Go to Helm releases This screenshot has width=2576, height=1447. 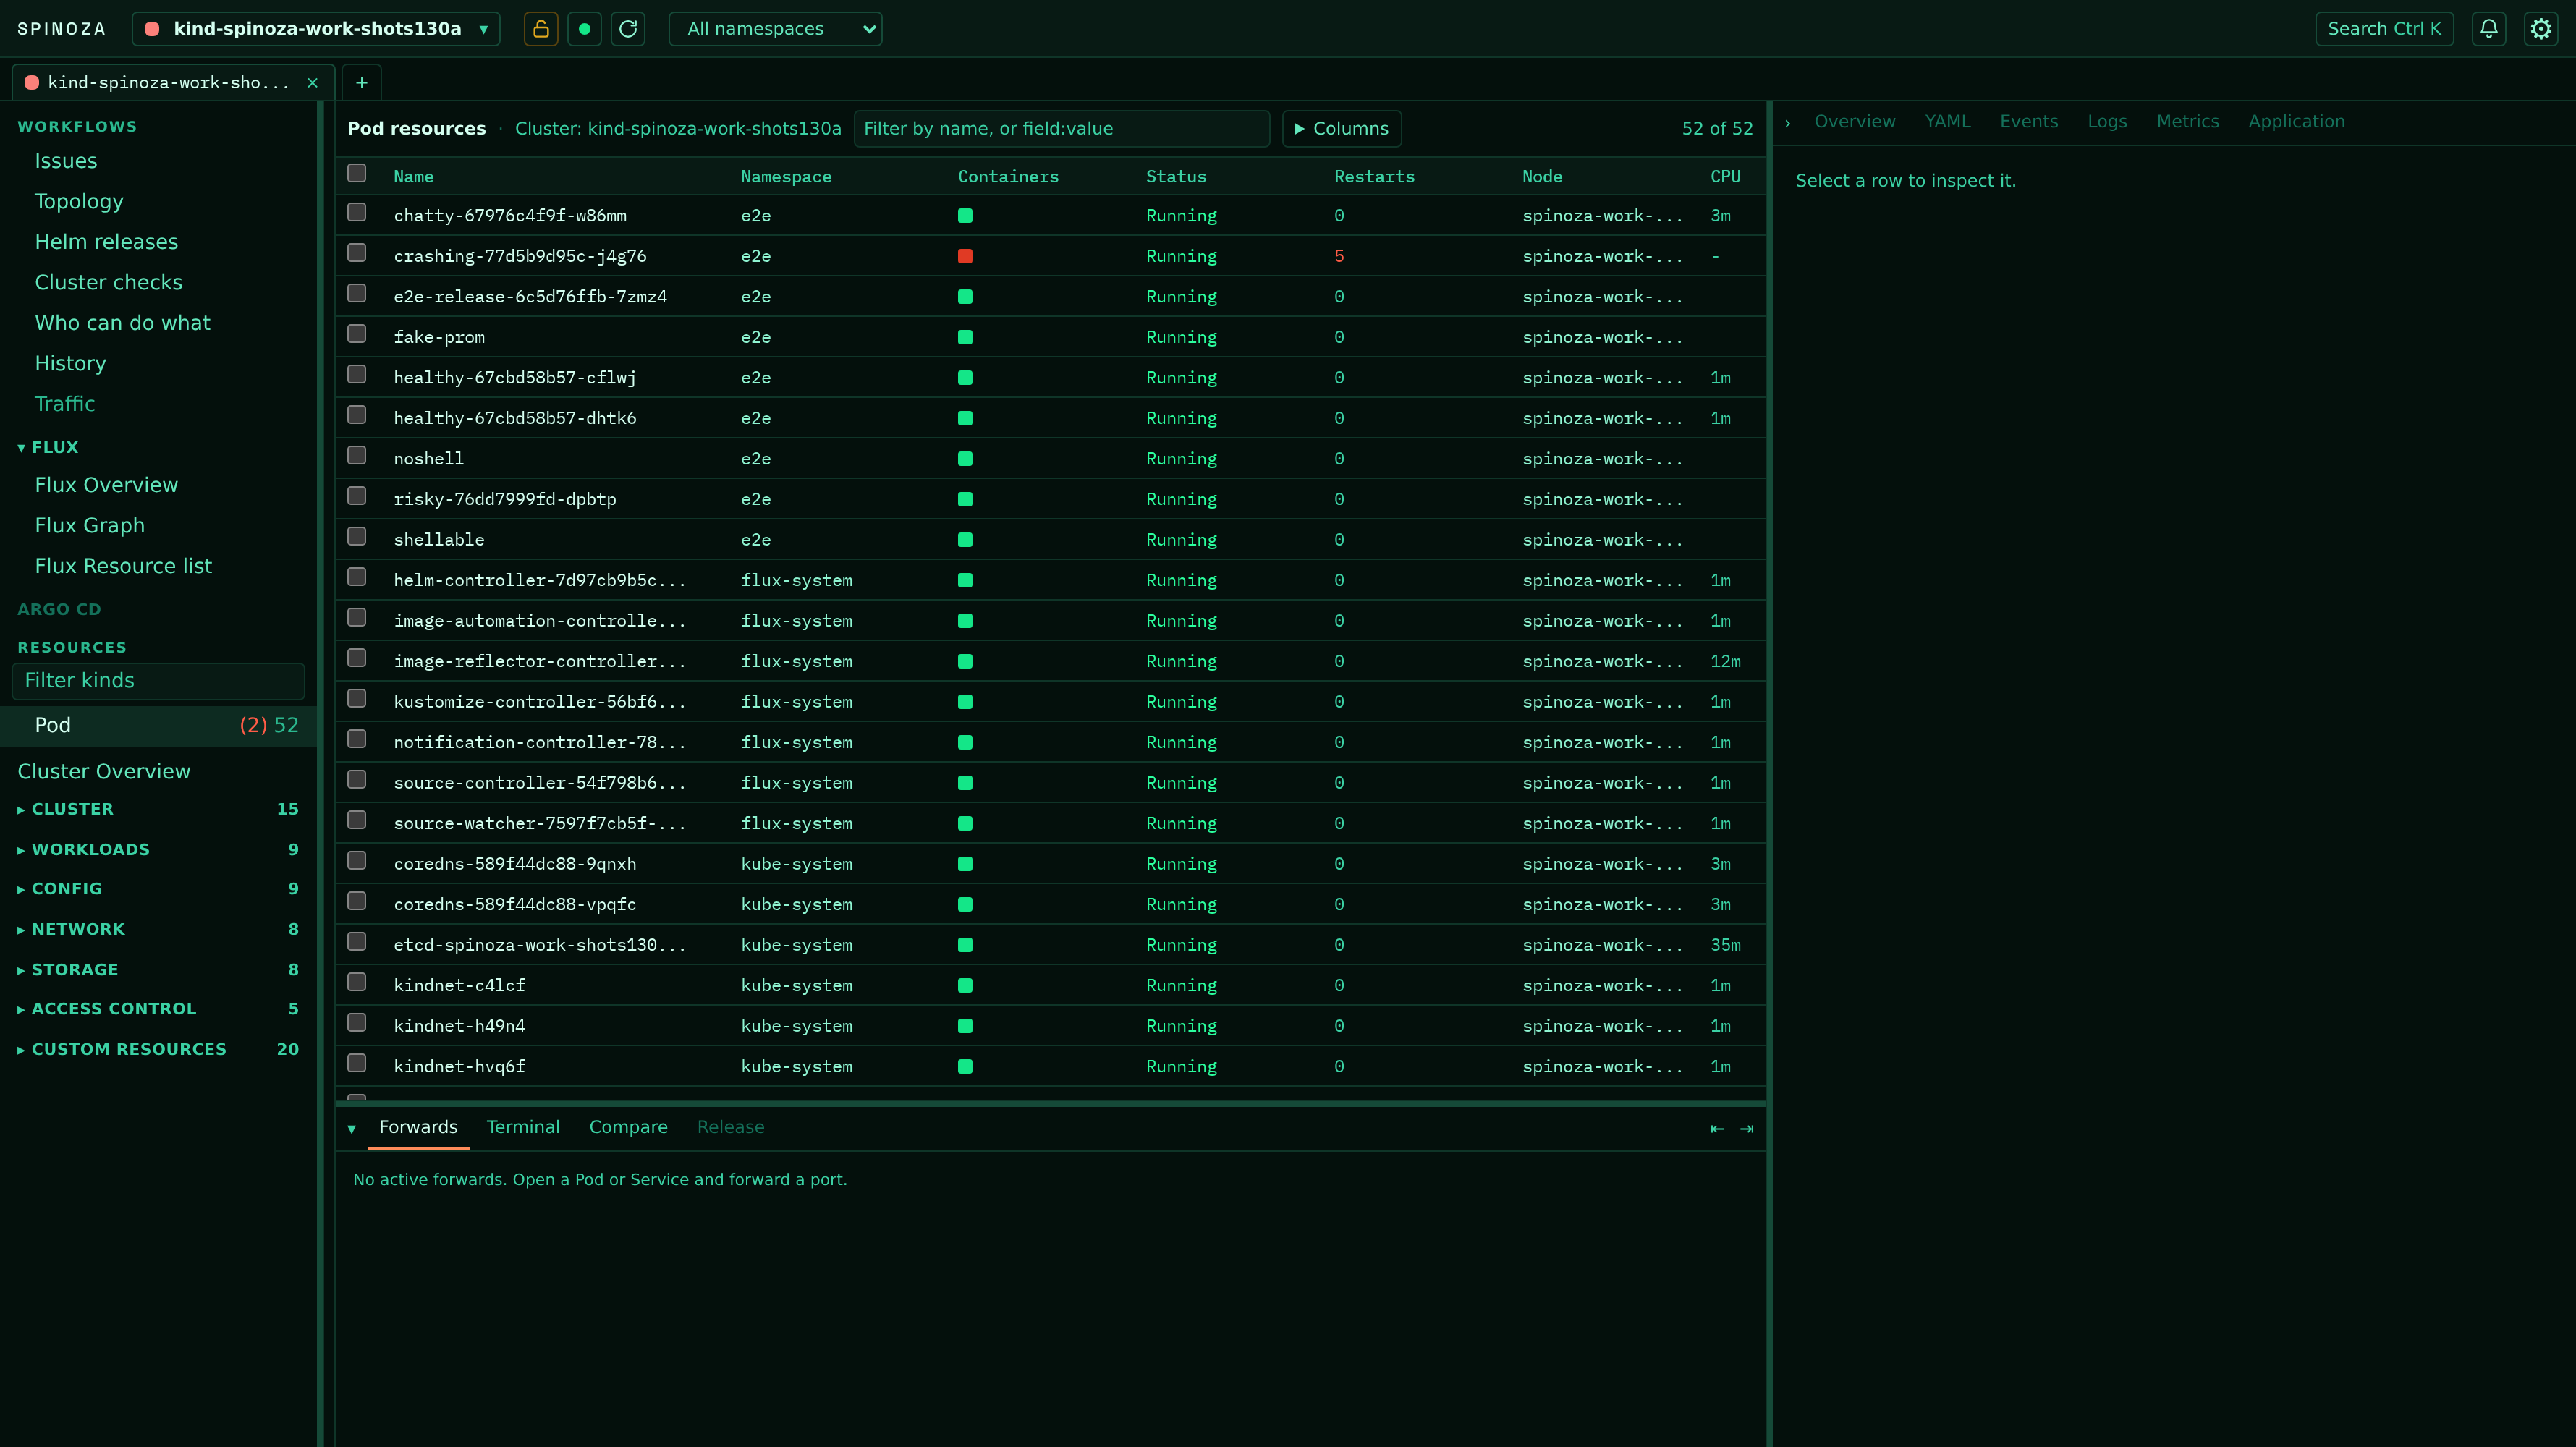point(106,242)
